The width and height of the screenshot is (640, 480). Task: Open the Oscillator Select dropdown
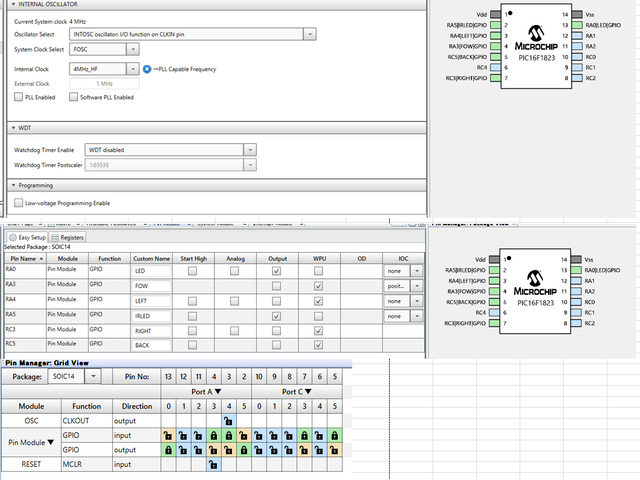(x=310, y=34)
